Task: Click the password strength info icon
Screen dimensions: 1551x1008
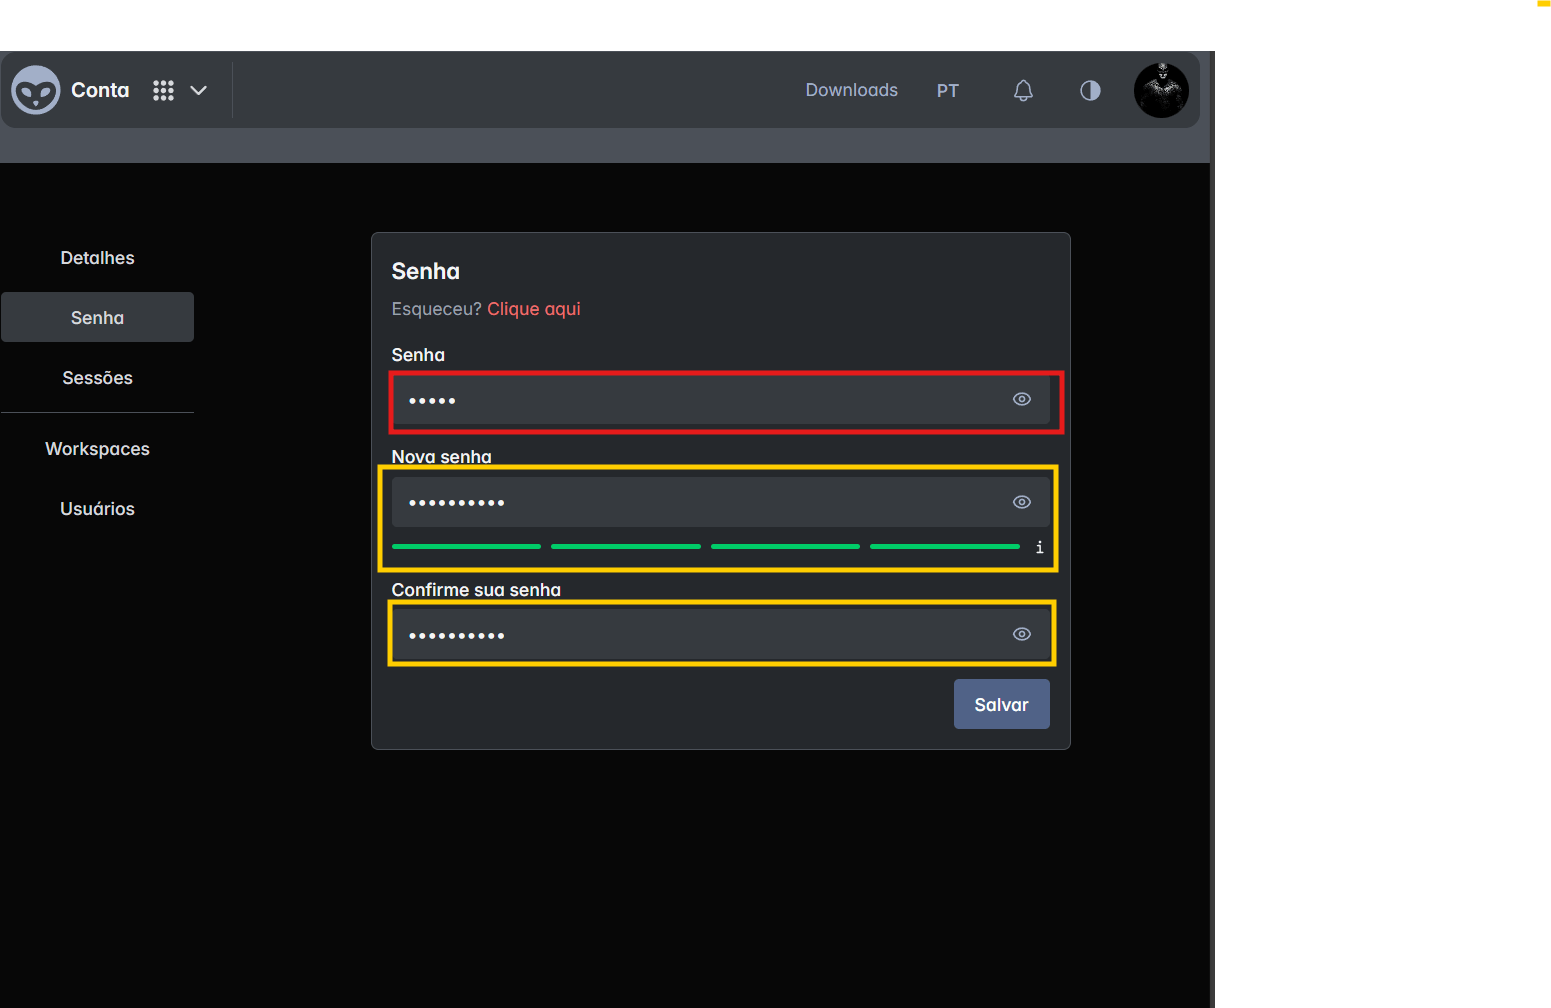Action: pyautogui.click(x=1039, y=547)
